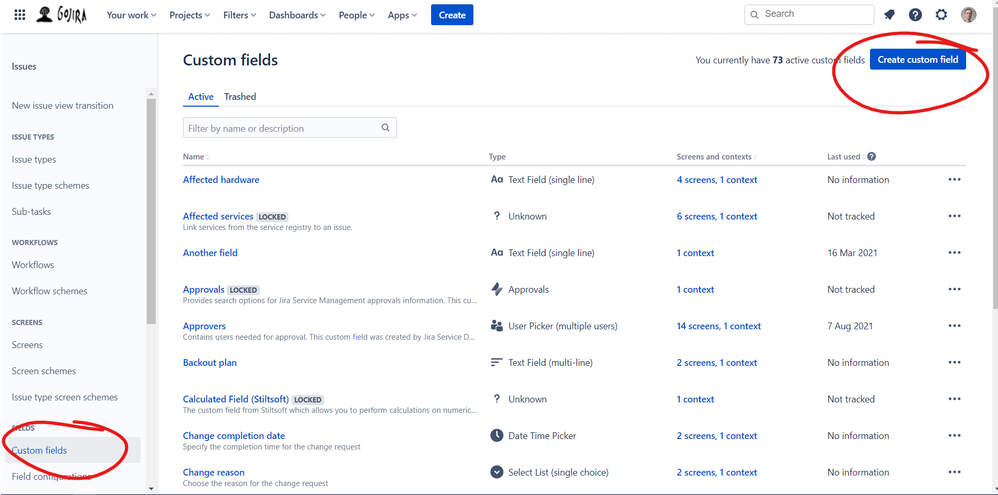Viewport: 998px width, 495px height.
Task: Open the Approvers field link
Action: 204,326
